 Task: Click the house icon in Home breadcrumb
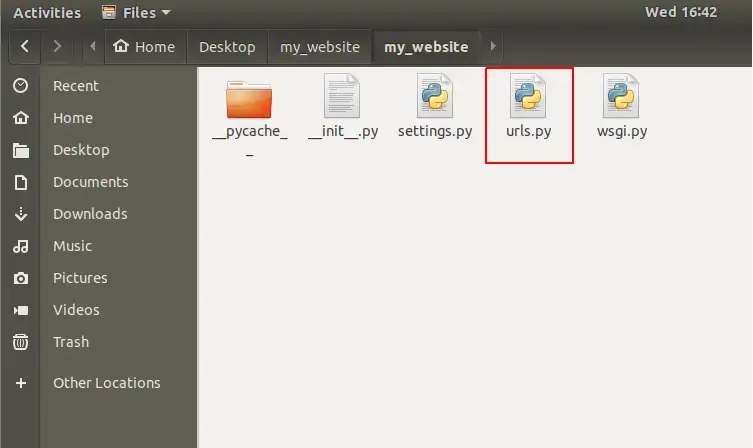121,46
